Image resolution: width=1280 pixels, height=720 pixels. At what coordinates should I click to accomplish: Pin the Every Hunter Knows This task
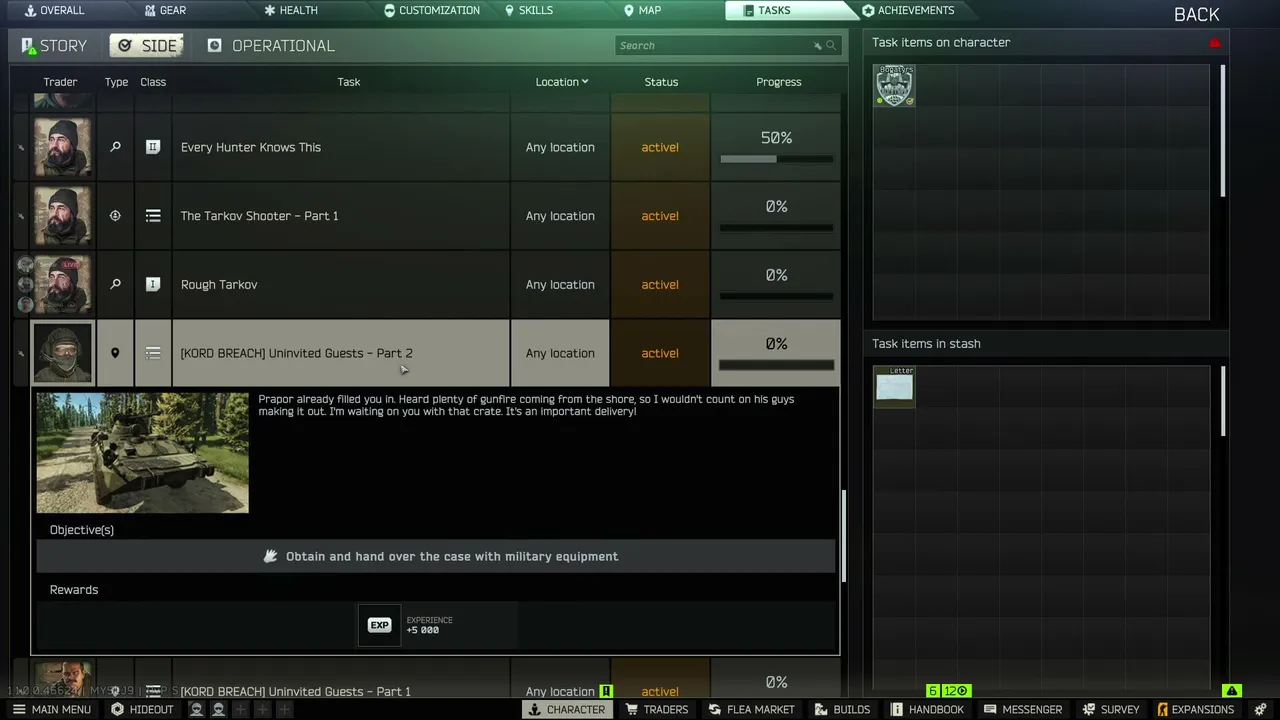click(x=21, y=147)
